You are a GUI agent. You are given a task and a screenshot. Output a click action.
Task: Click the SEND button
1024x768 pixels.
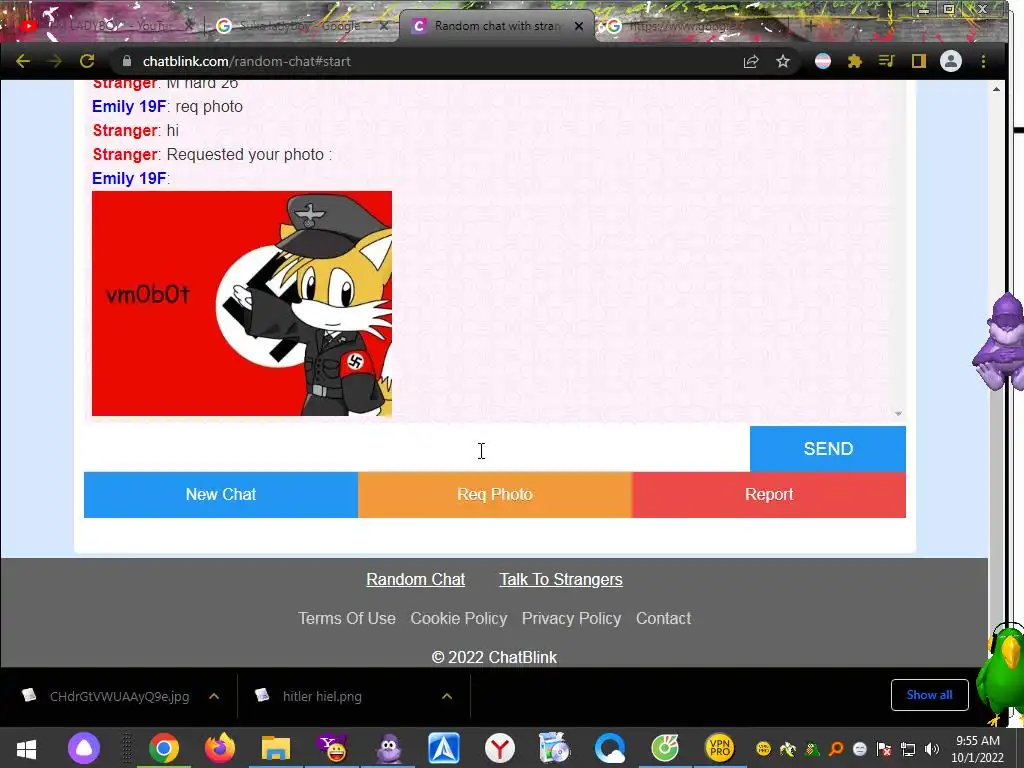tap(828, 449)
